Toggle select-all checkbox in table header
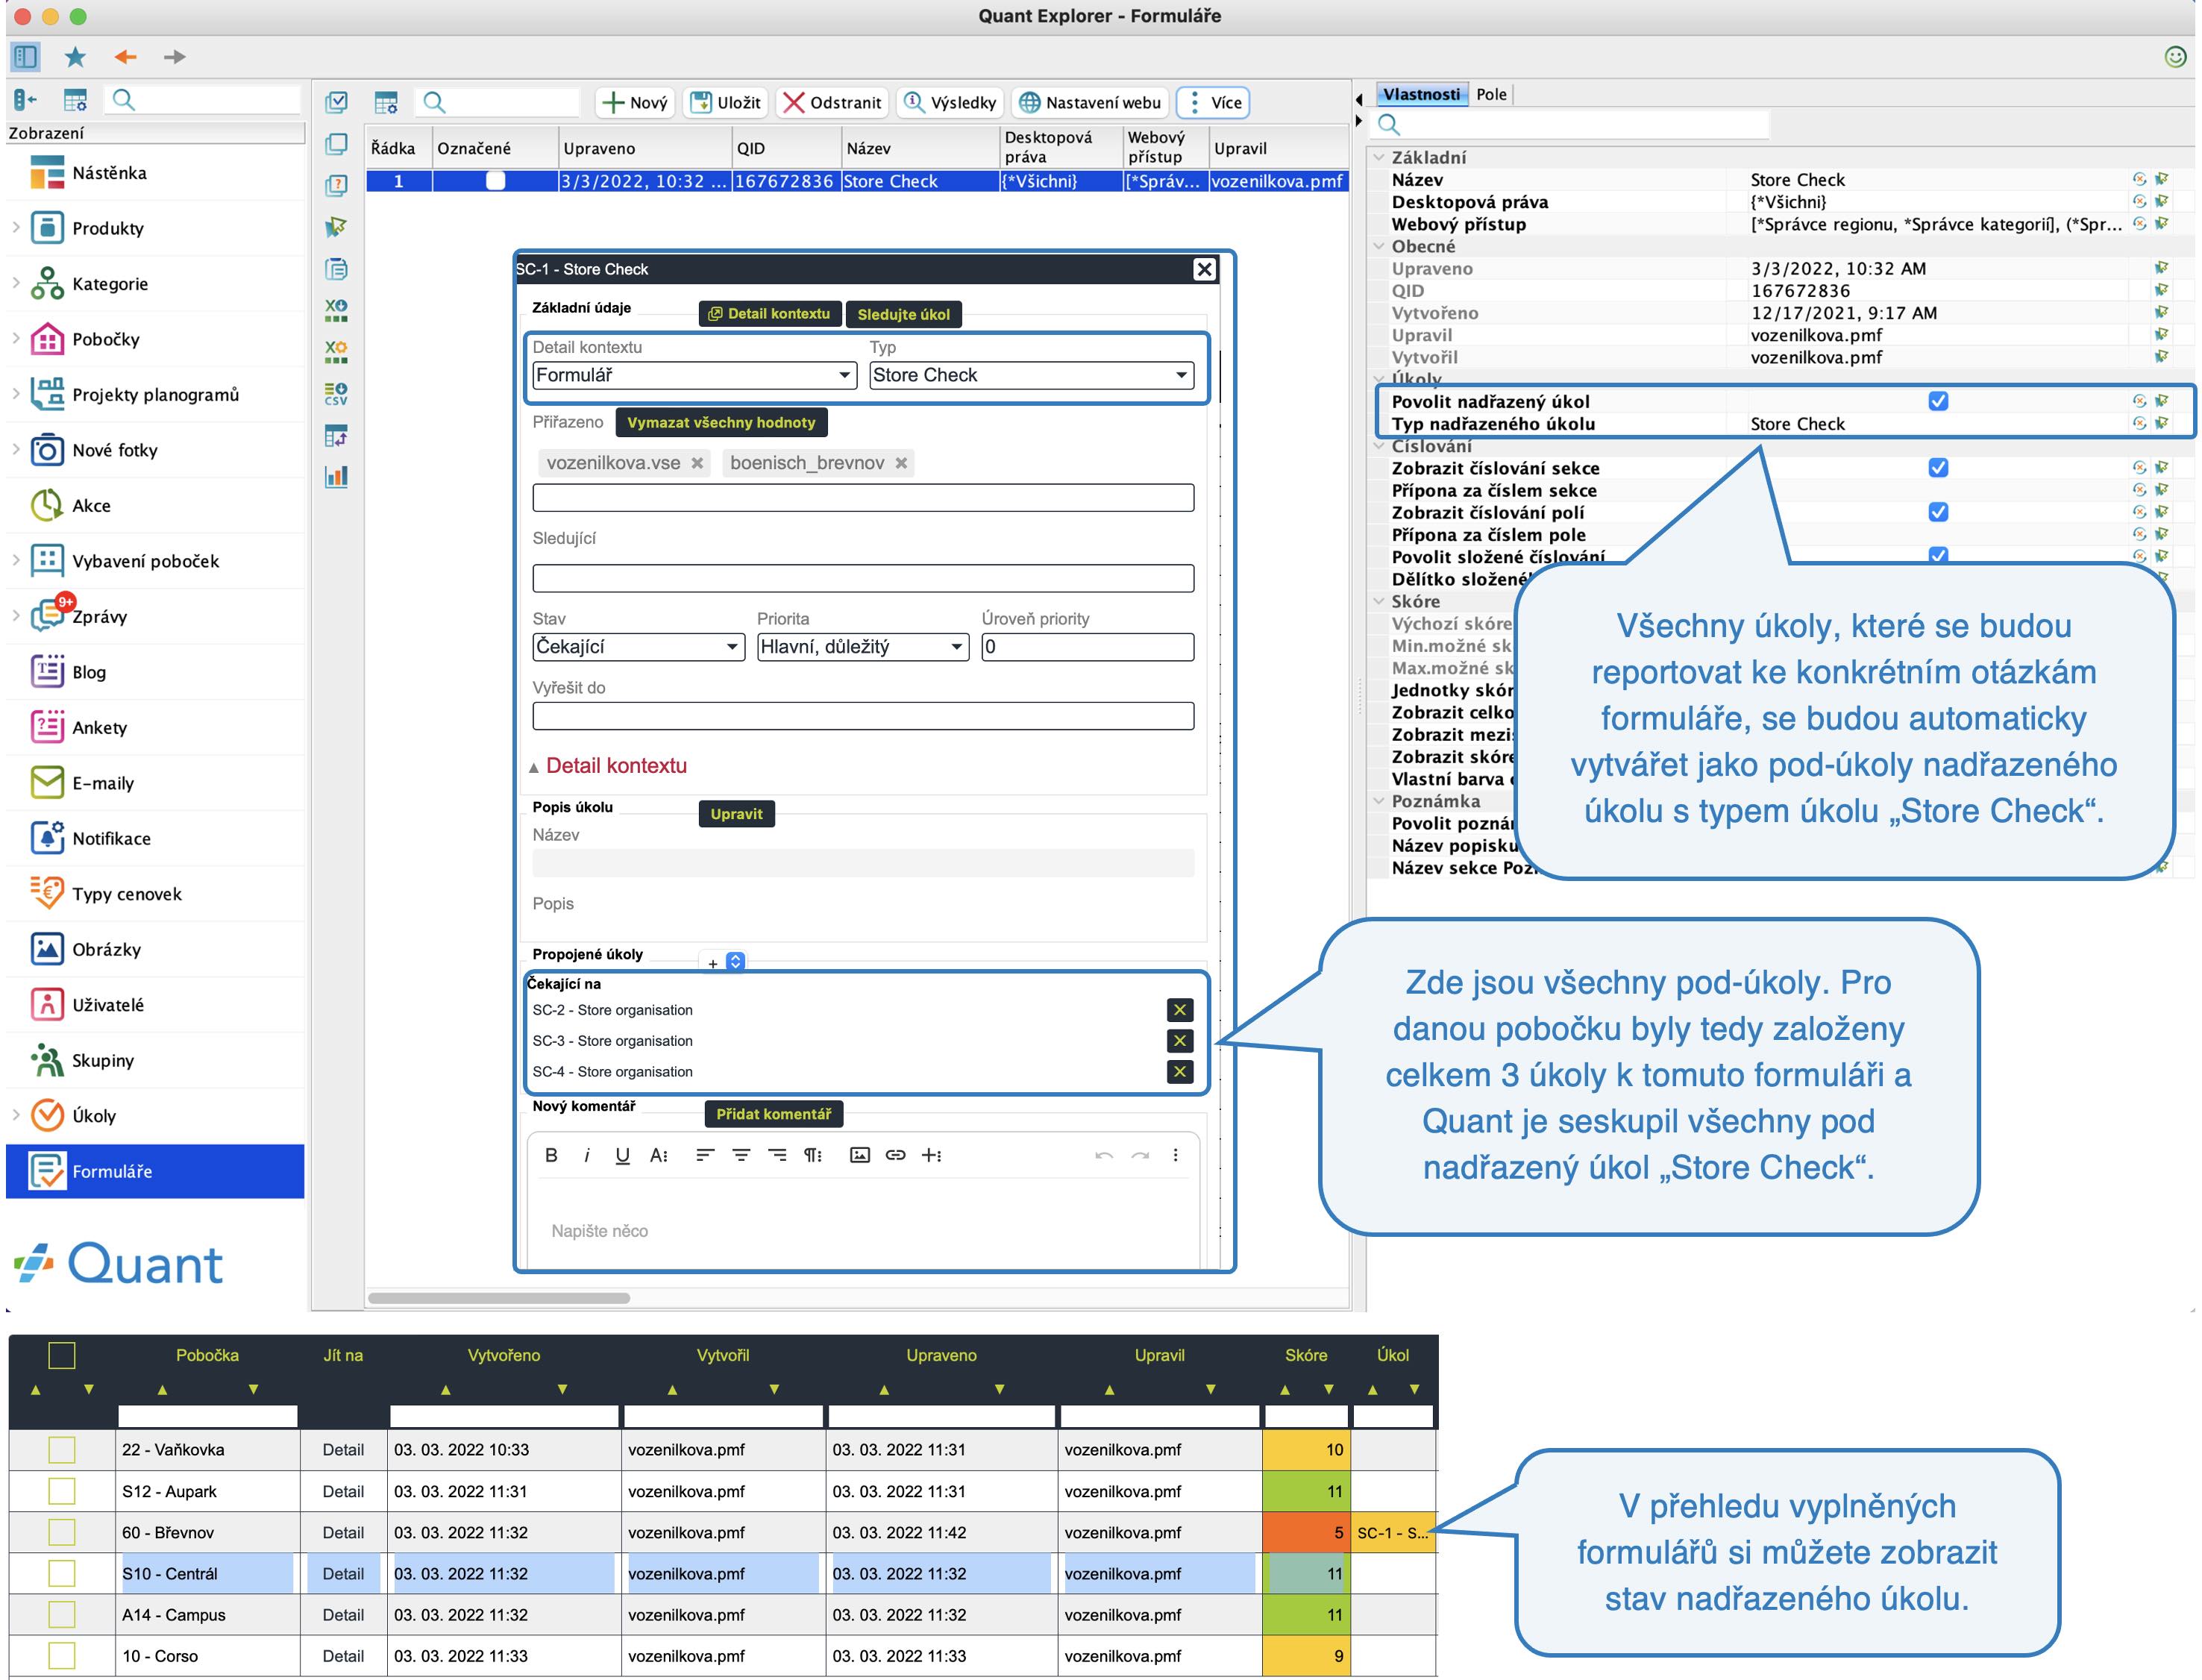 tap(62, 1356)
